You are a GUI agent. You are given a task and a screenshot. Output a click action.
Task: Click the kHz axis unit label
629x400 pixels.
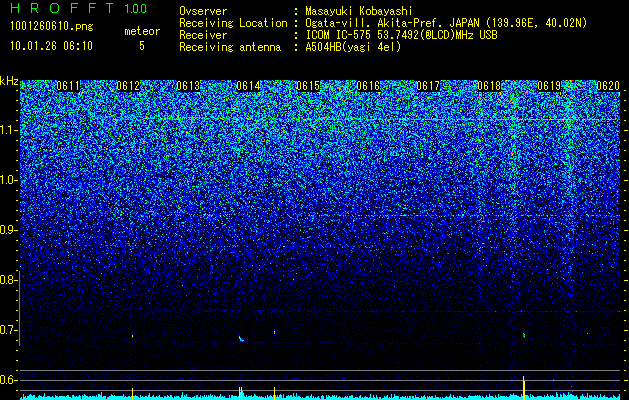pos(9,81)
